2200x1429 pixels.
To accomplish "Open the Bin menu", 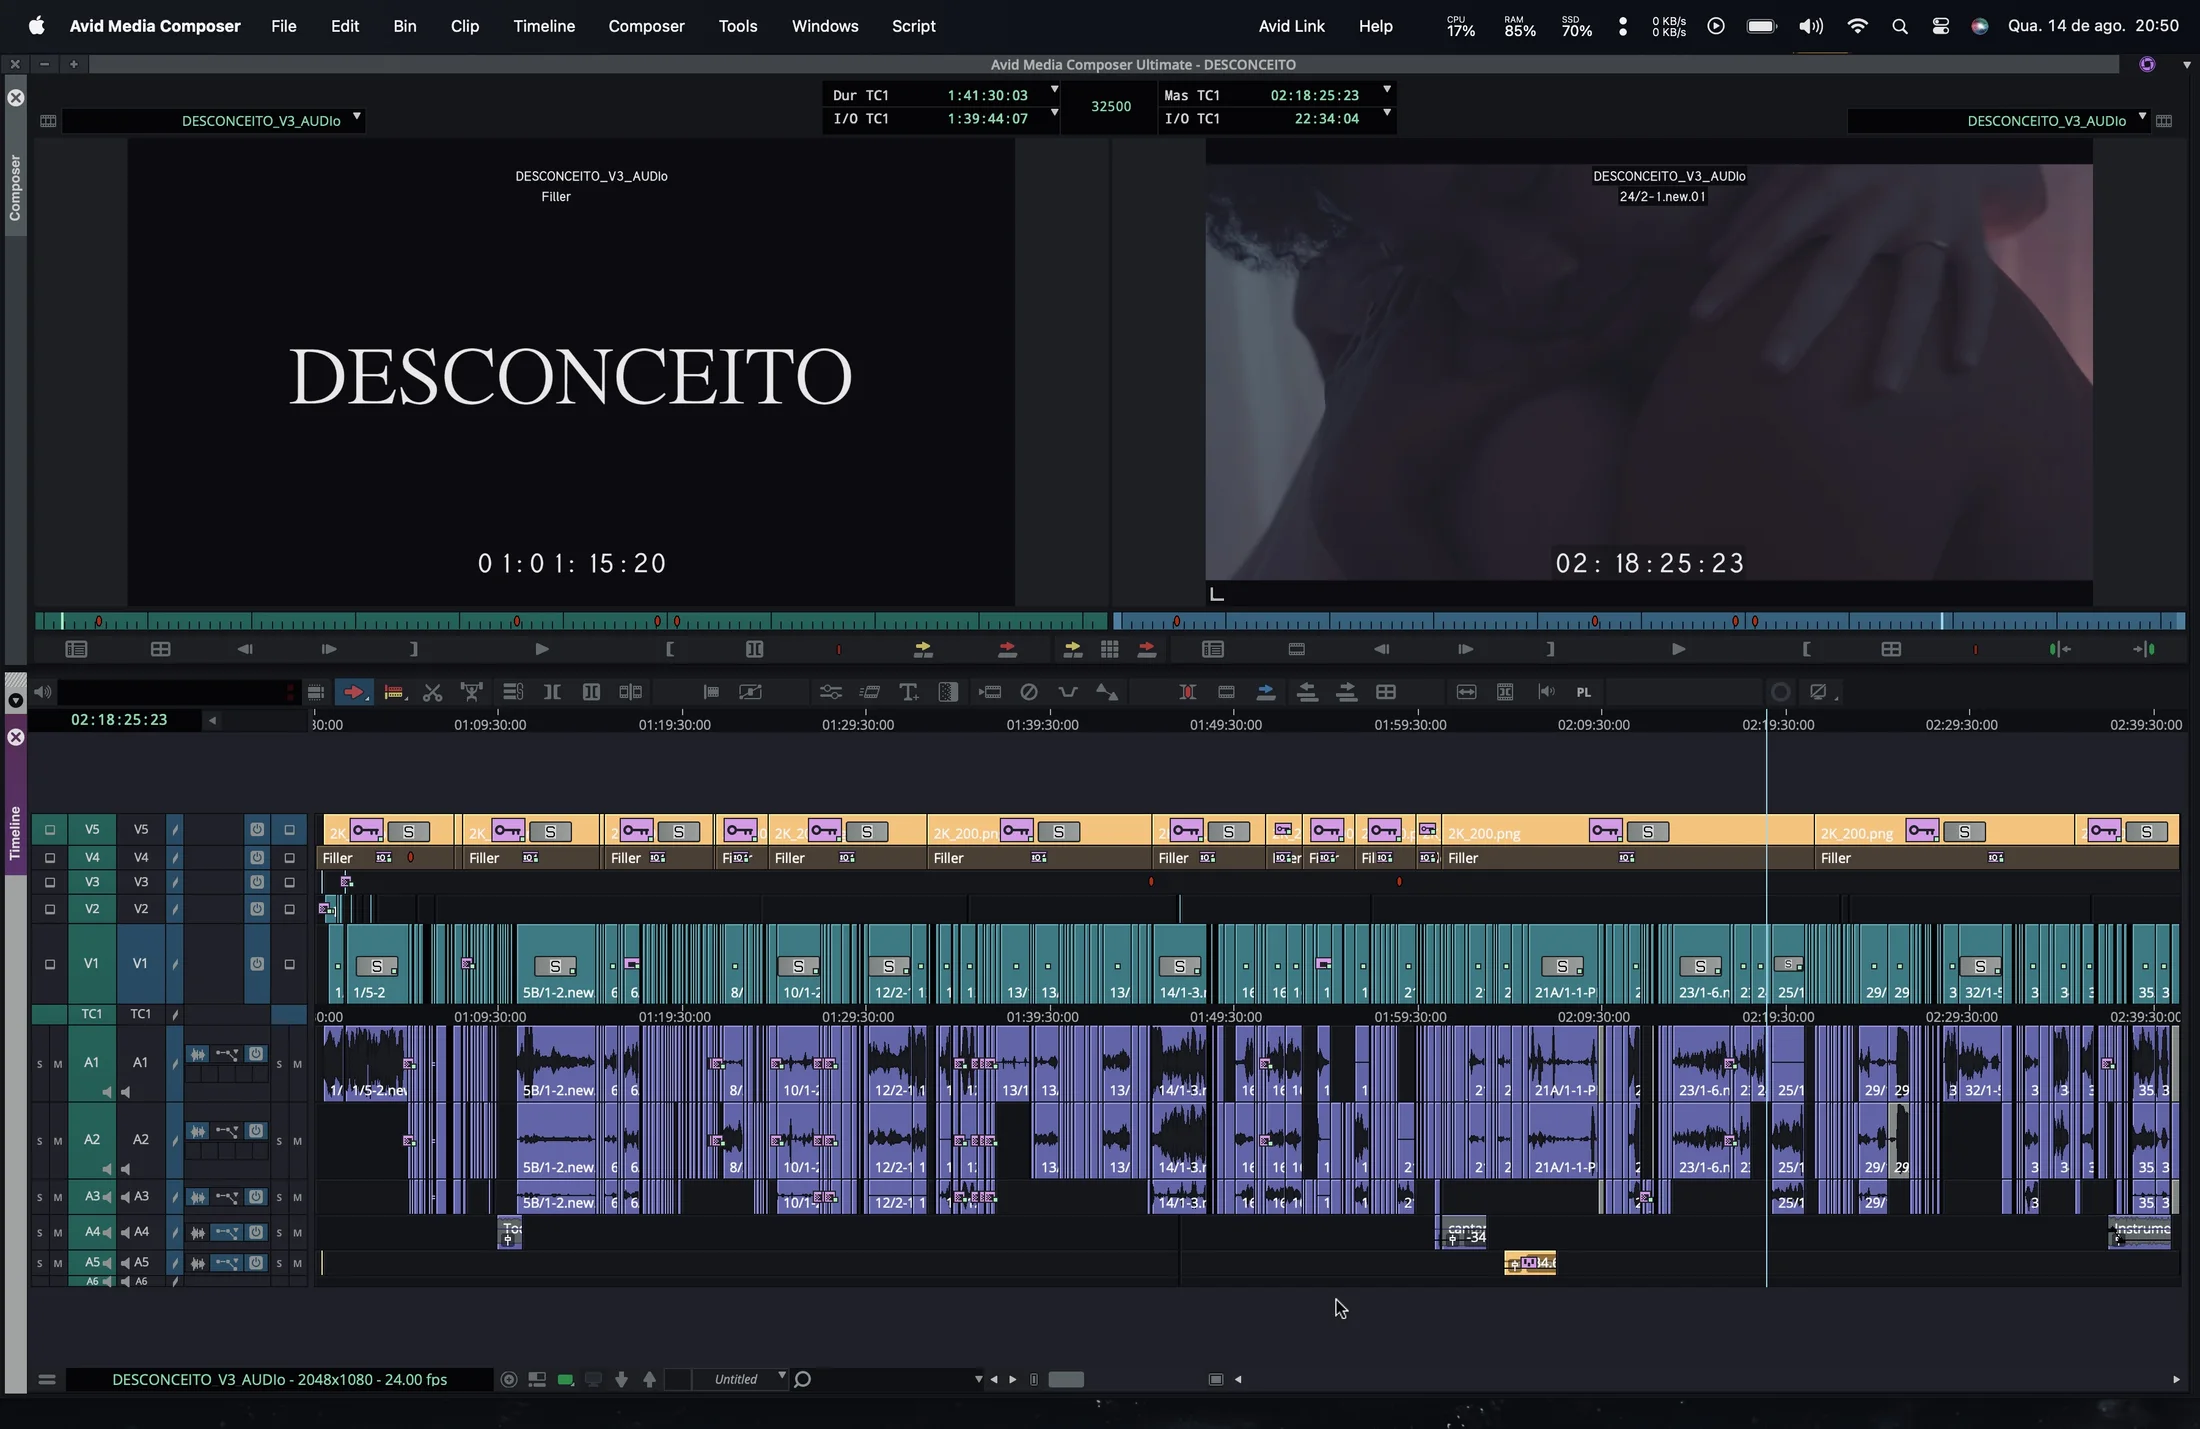I will click(405, 26).
